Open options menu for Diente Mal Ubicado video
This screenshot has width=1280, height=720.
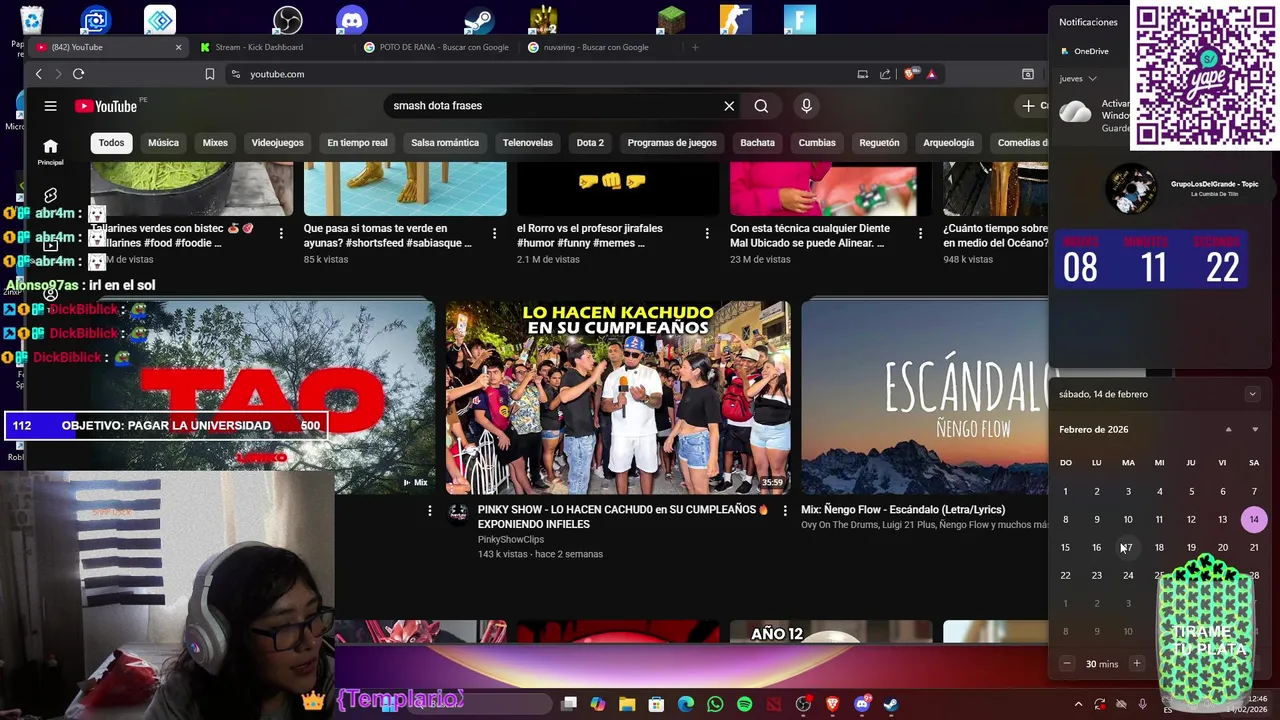(920, 233)
